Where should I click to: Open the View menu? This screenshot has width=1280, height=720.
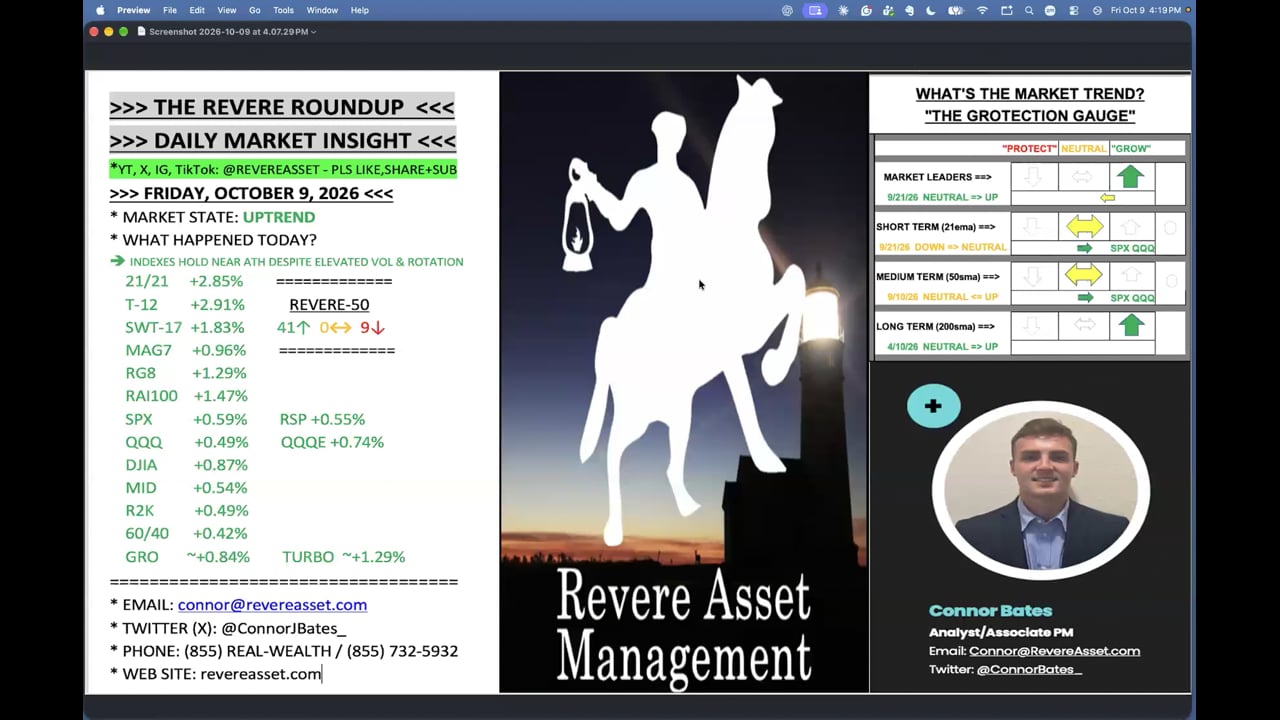click(x=227, y=10)
